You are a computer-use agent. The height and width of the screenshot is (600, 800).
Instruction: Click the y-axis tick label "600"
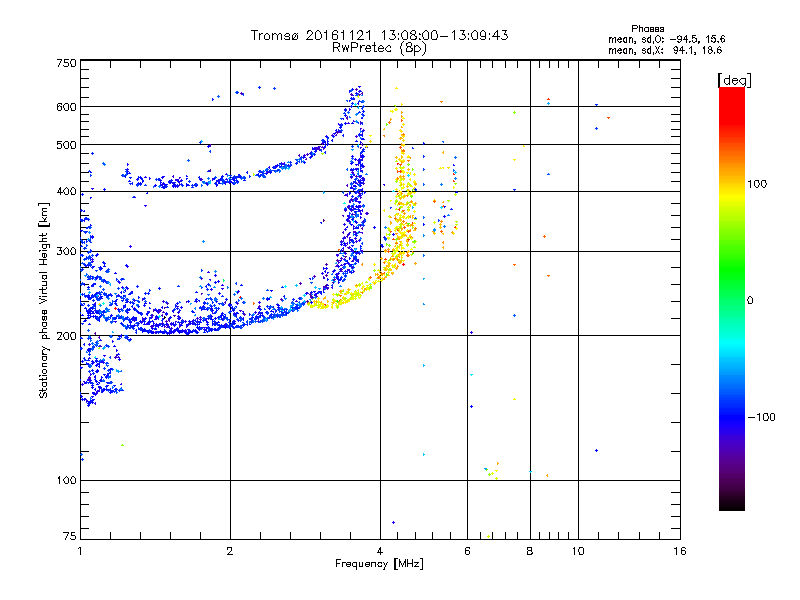tap(66, 107)
